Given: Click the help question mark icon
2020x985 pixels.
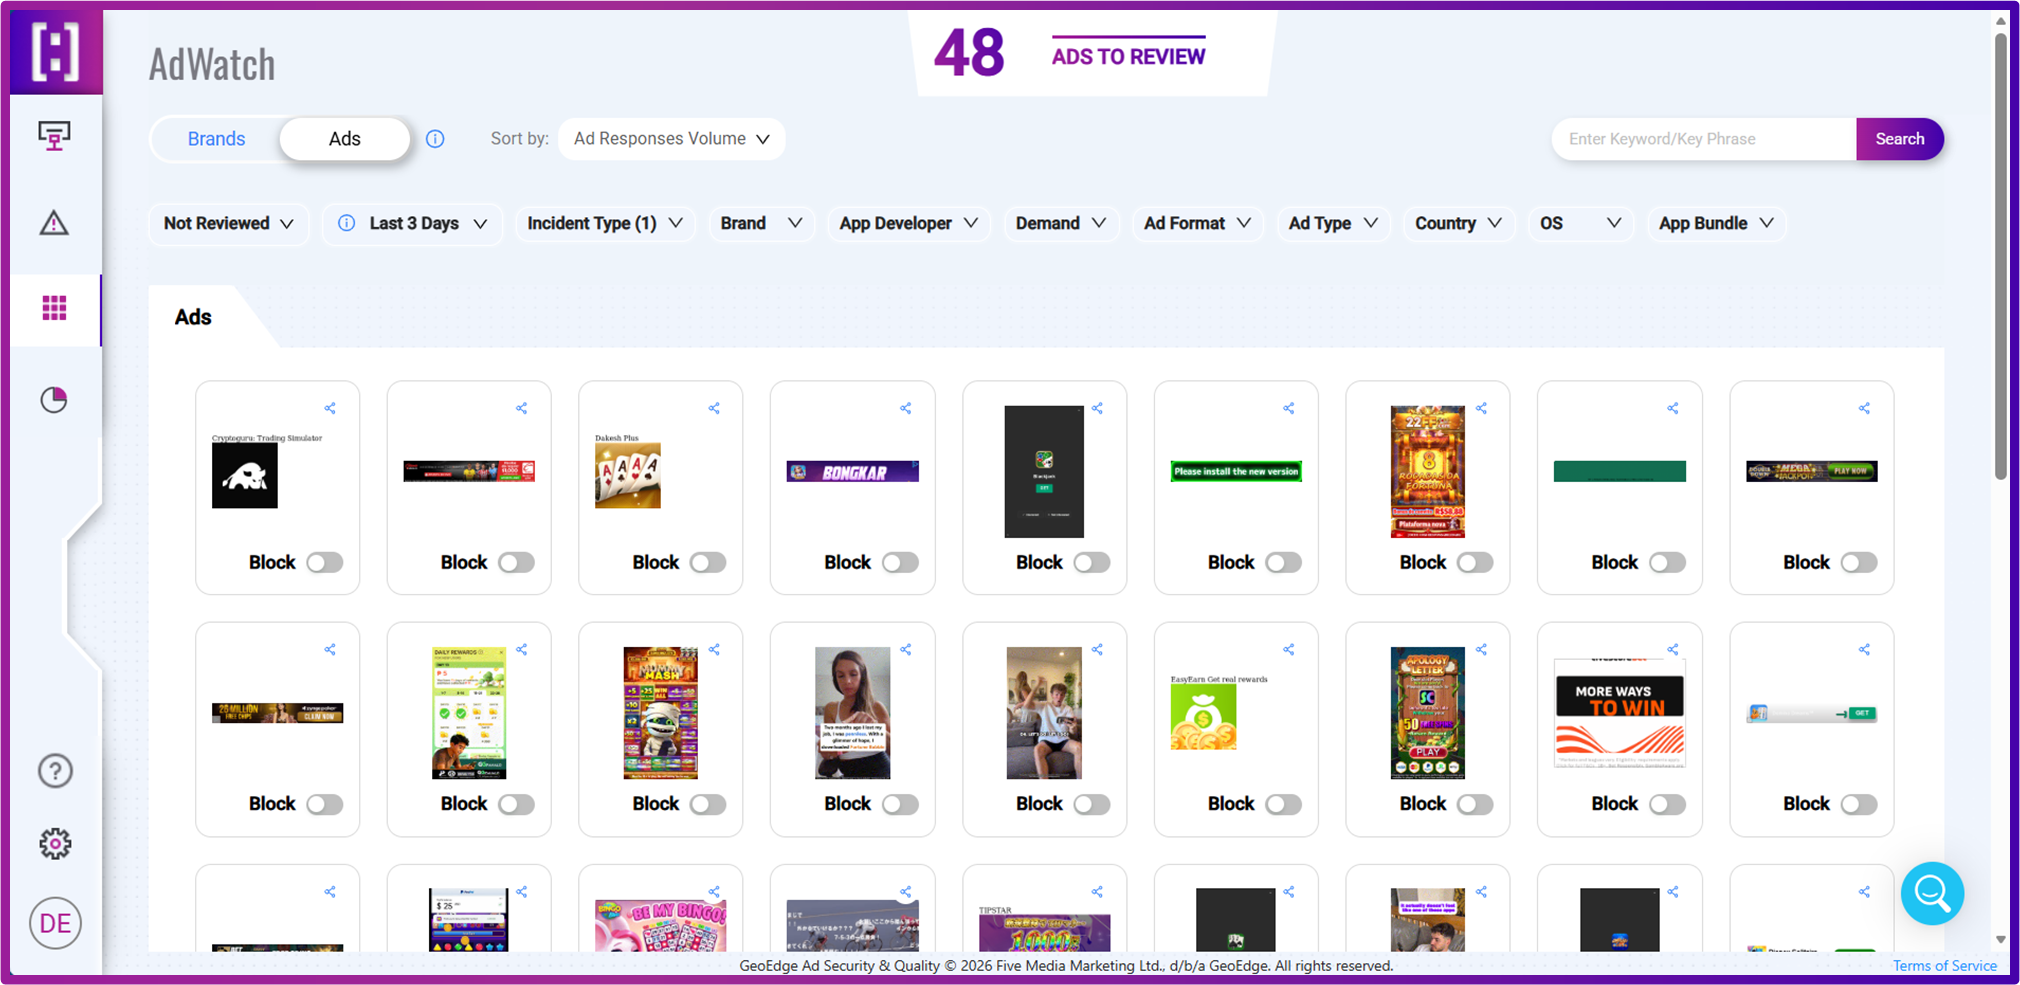Looking at the screenshot, I should pyautogui.click(x=55, y=771).
